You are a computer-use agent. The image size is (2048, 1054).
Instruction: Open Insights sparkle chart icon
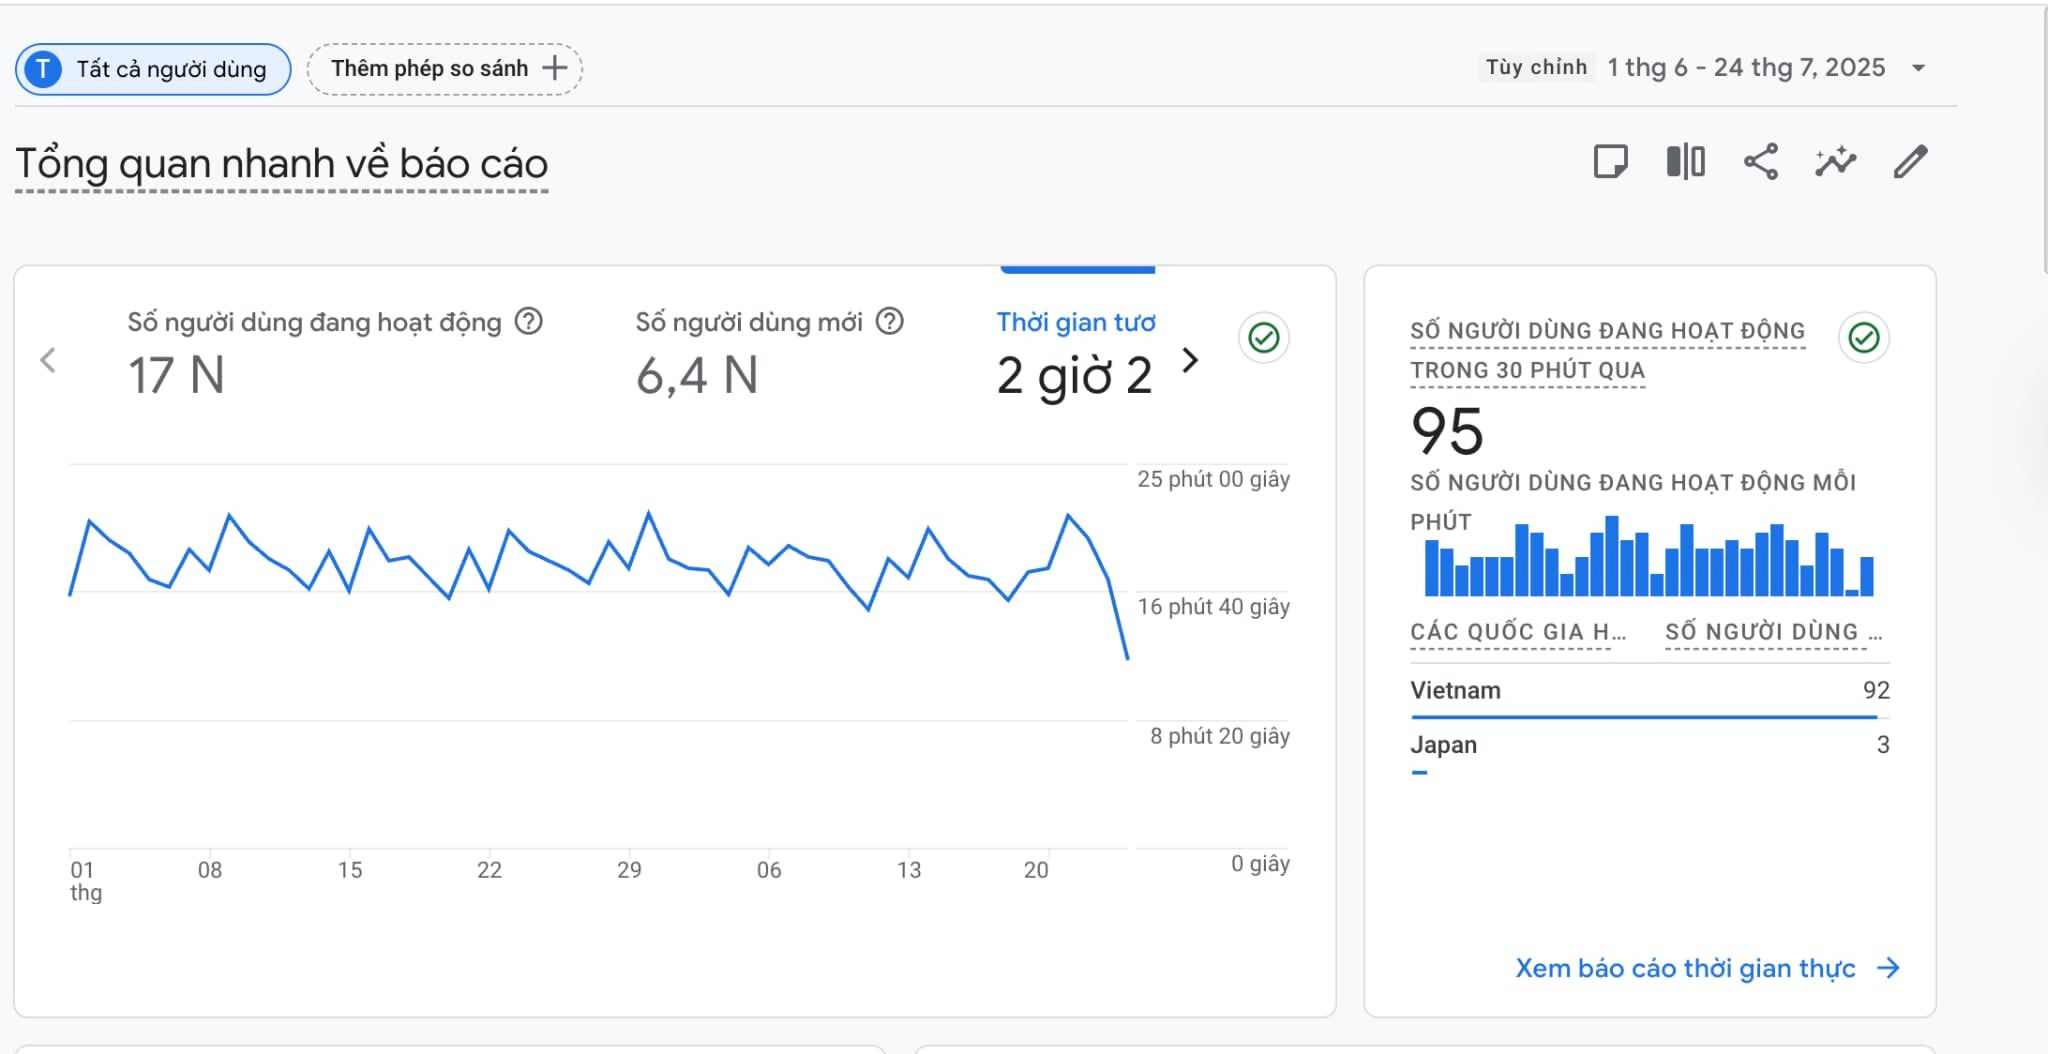[1835, 161]
